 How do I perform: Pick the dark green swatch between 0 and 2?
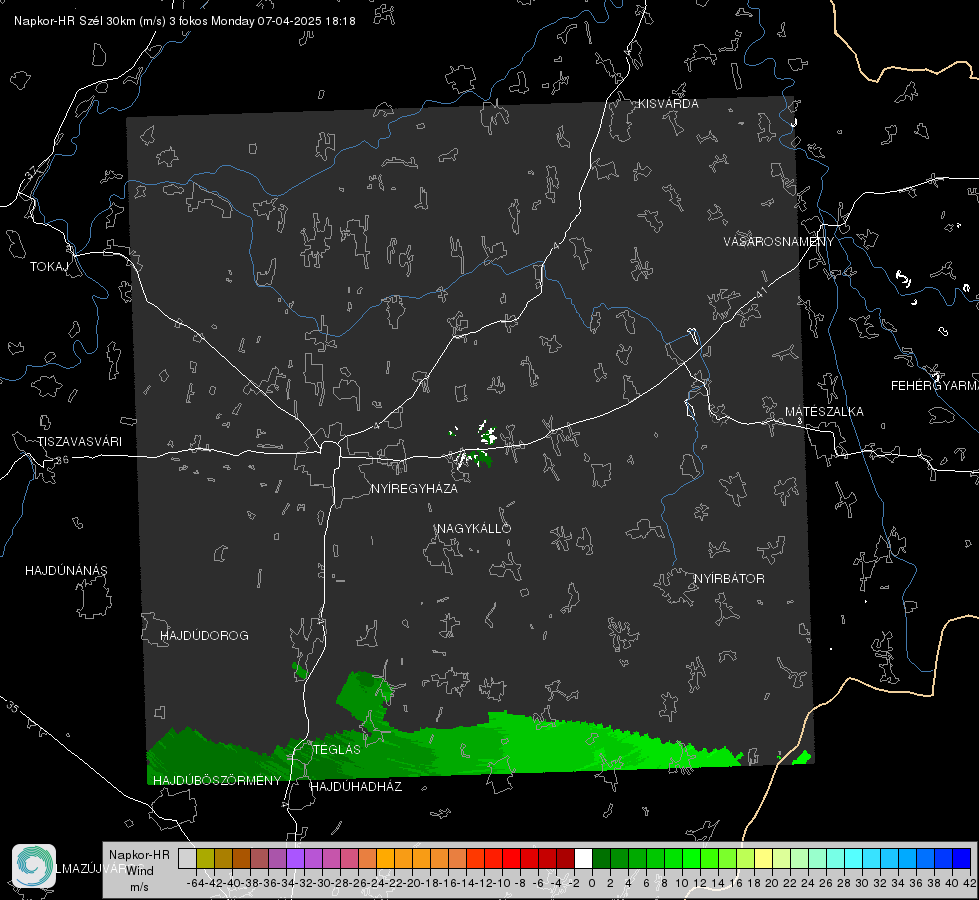tap(601, 859)
